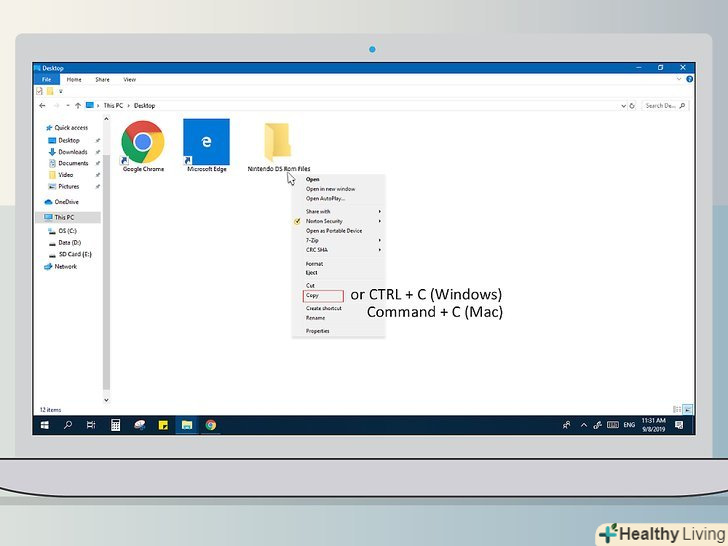
Task: Select the Microsoft Edge shortcut icon
Action: (207, 146)
